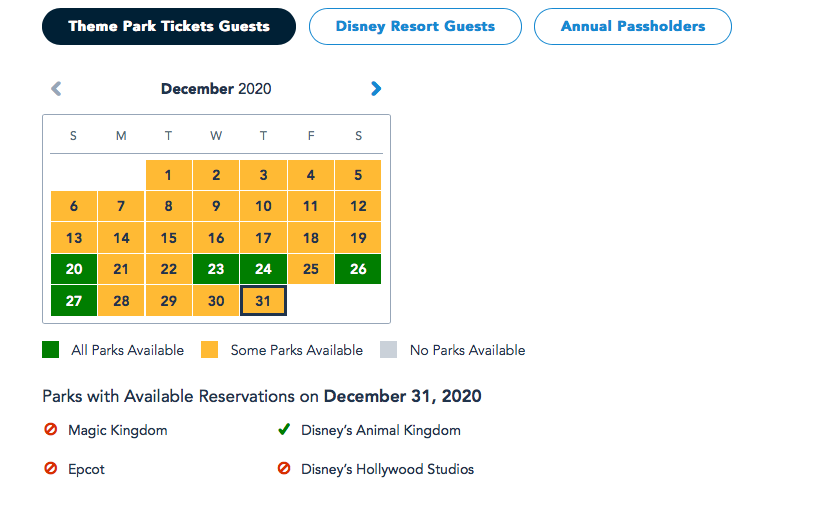
Task: Select Theme Park Tickets Guests tab
Action: (169, 26)
